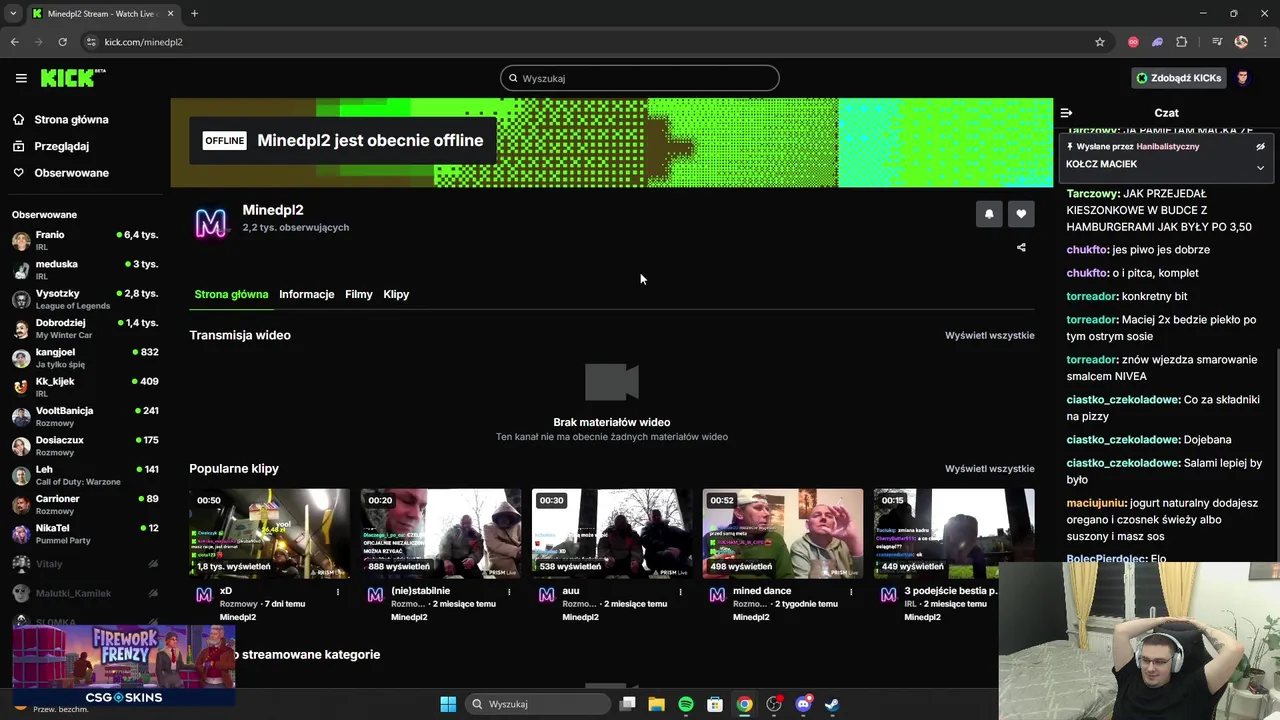Image resolution: width=1280 pixels, height=720 pixels.
Task: Open followed channel VooltBanicja
Action: tap(85, 416)
